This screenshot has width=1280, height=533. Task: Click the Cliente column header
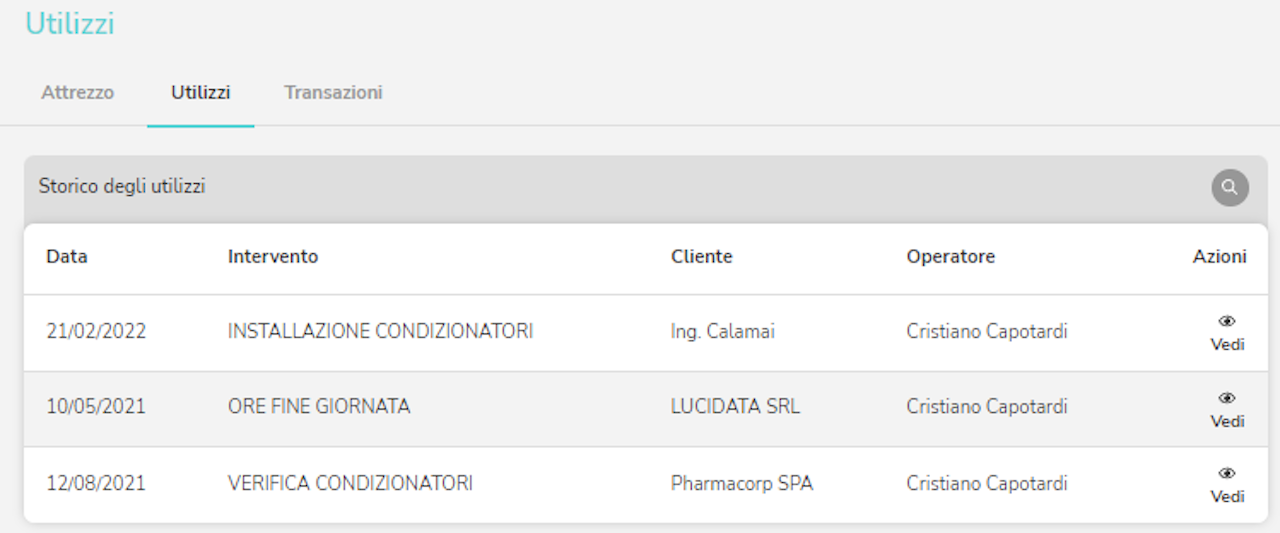pos(701,257)
